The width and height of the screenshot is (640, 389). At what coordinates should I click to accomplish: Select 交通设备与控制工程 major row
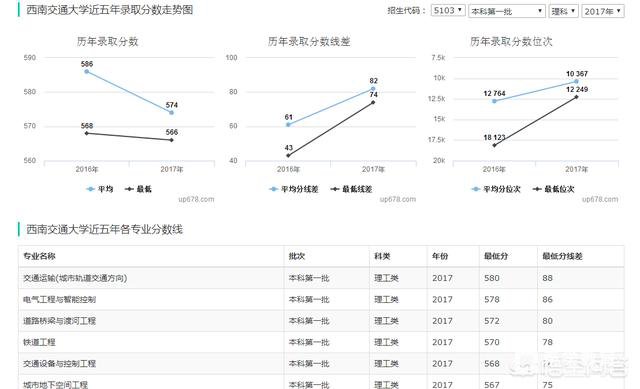(321, 363)
